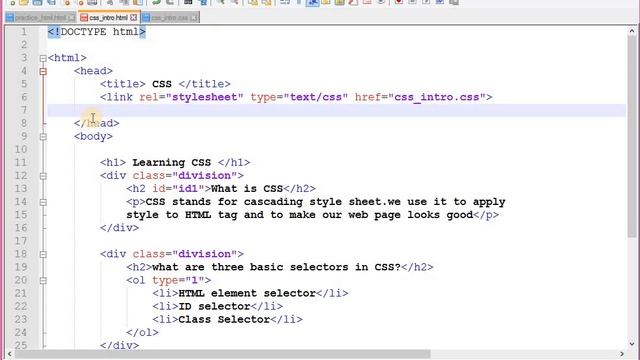Switch to the practice_html.html tab
640x360 pixels.
pos(40,18)
